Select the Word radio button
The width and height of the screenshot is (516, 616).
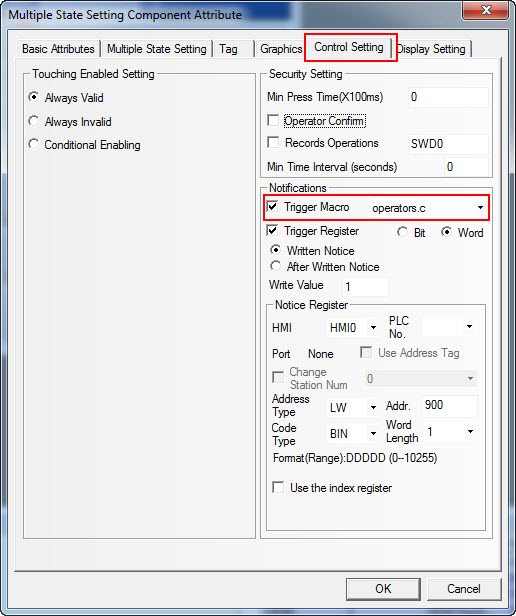coord(446,232)
